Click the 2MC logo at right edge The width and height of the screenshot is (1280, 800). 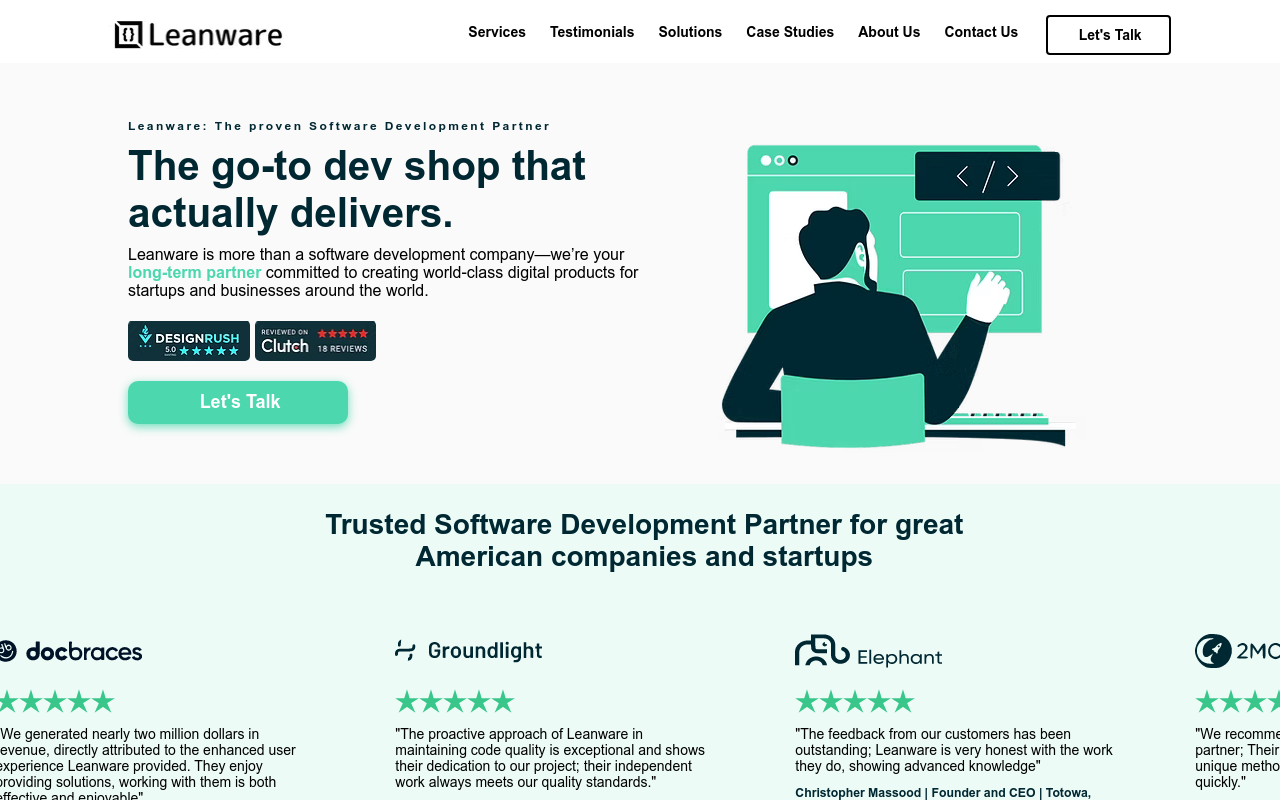[1237, 651]
